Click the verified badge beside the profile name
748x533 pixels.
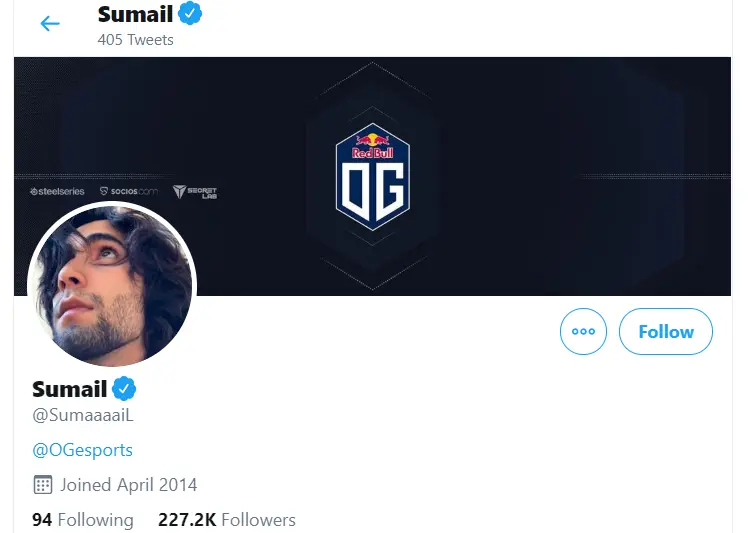(x=124, y=388)
